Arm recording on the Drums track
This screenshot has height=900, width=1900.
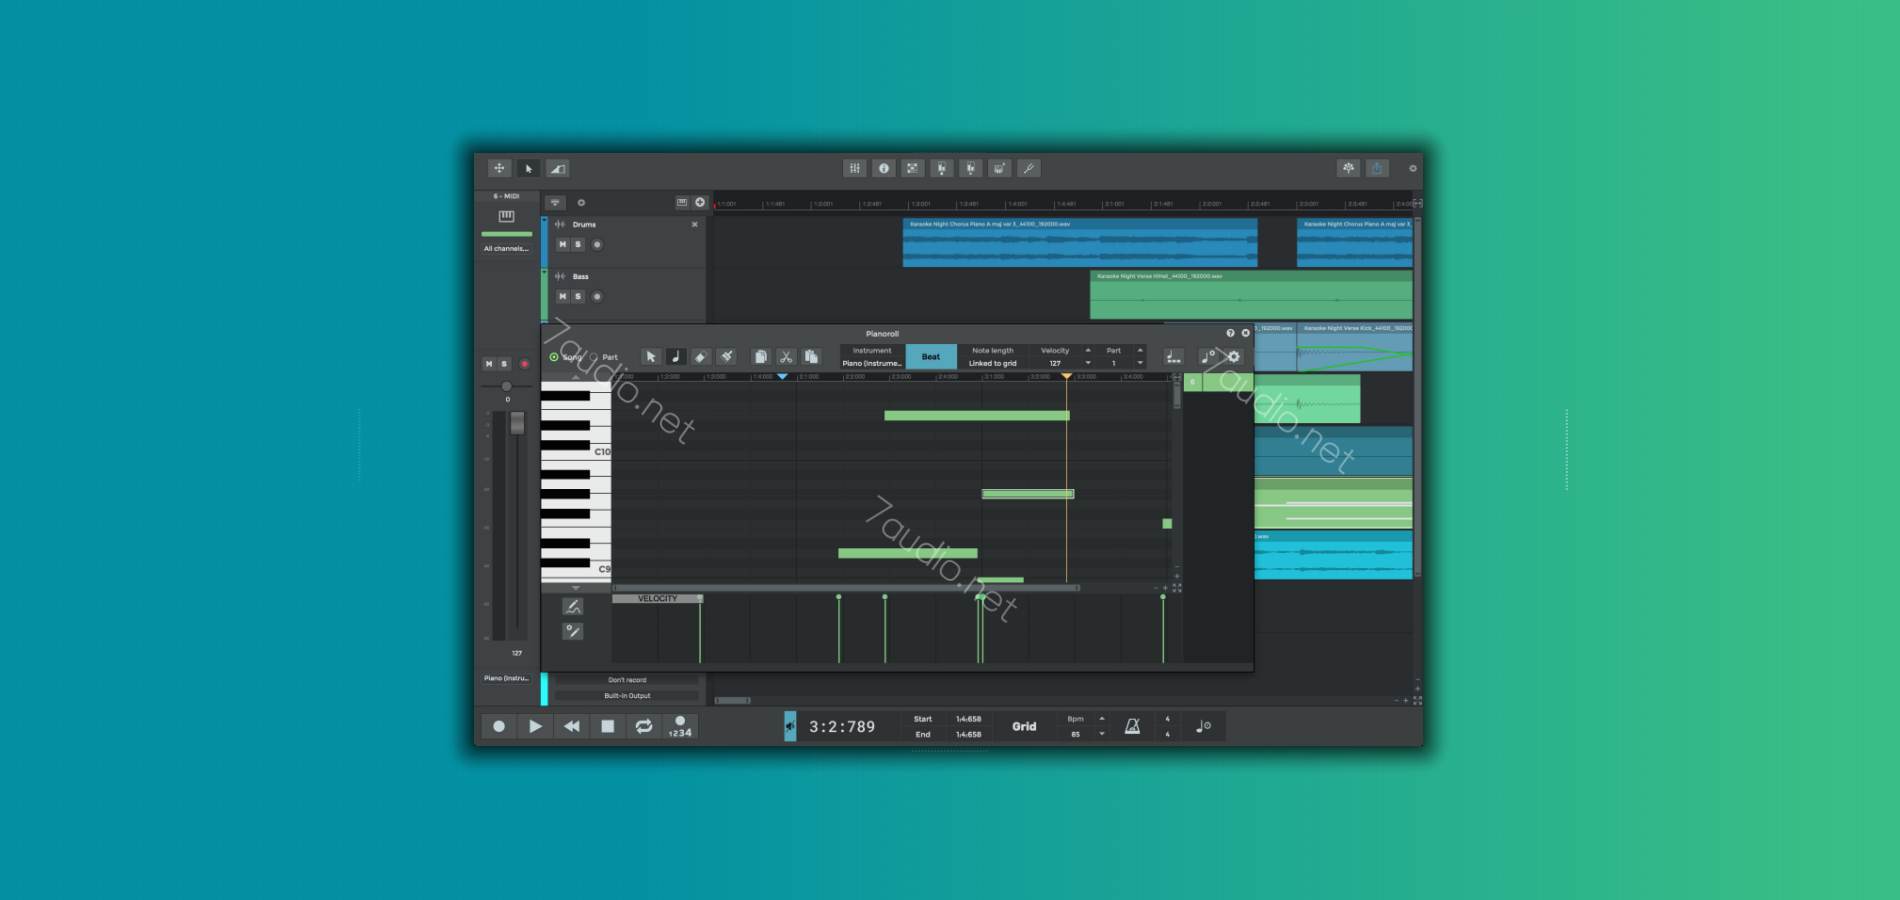pyautogui.click(x=597, y=244)
